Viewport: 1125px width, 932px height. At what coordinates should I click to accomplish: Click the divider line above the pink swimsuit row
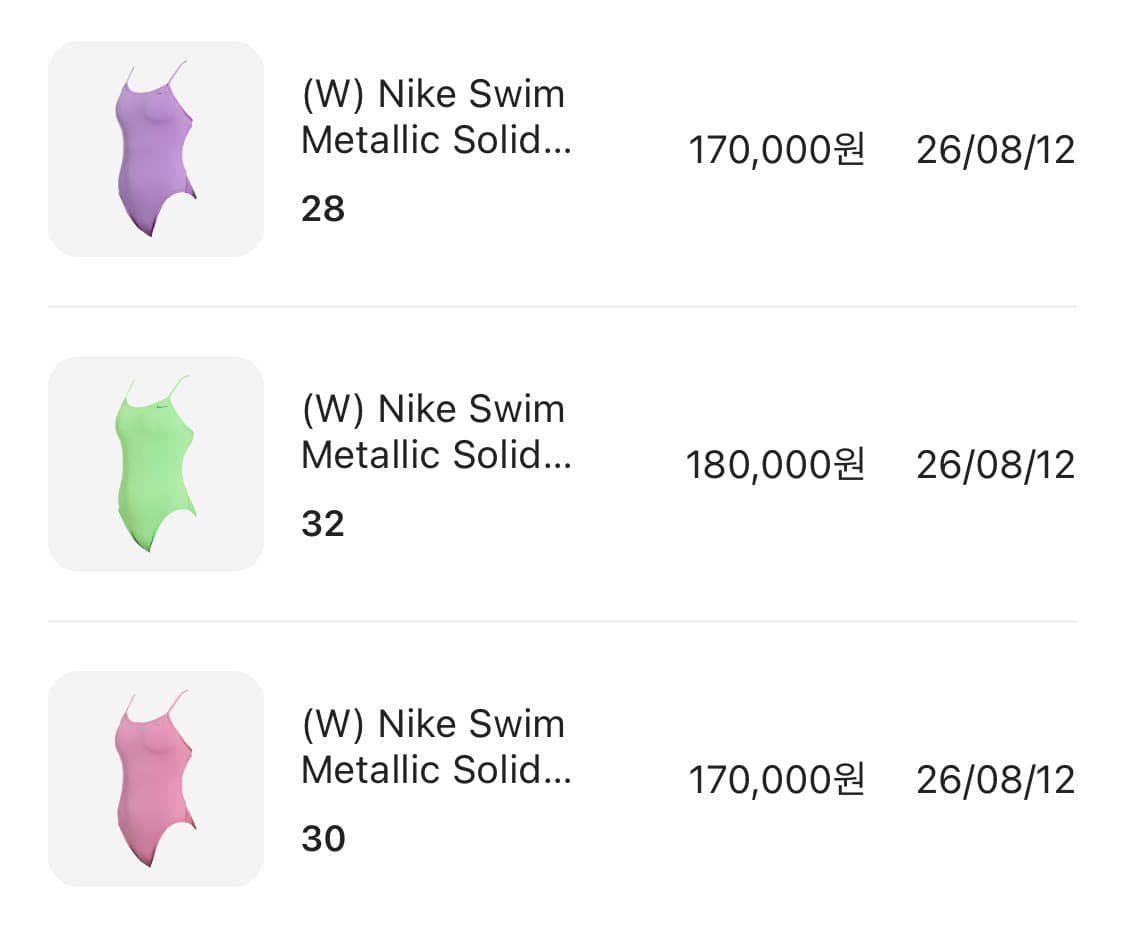(x=562, y=621)
